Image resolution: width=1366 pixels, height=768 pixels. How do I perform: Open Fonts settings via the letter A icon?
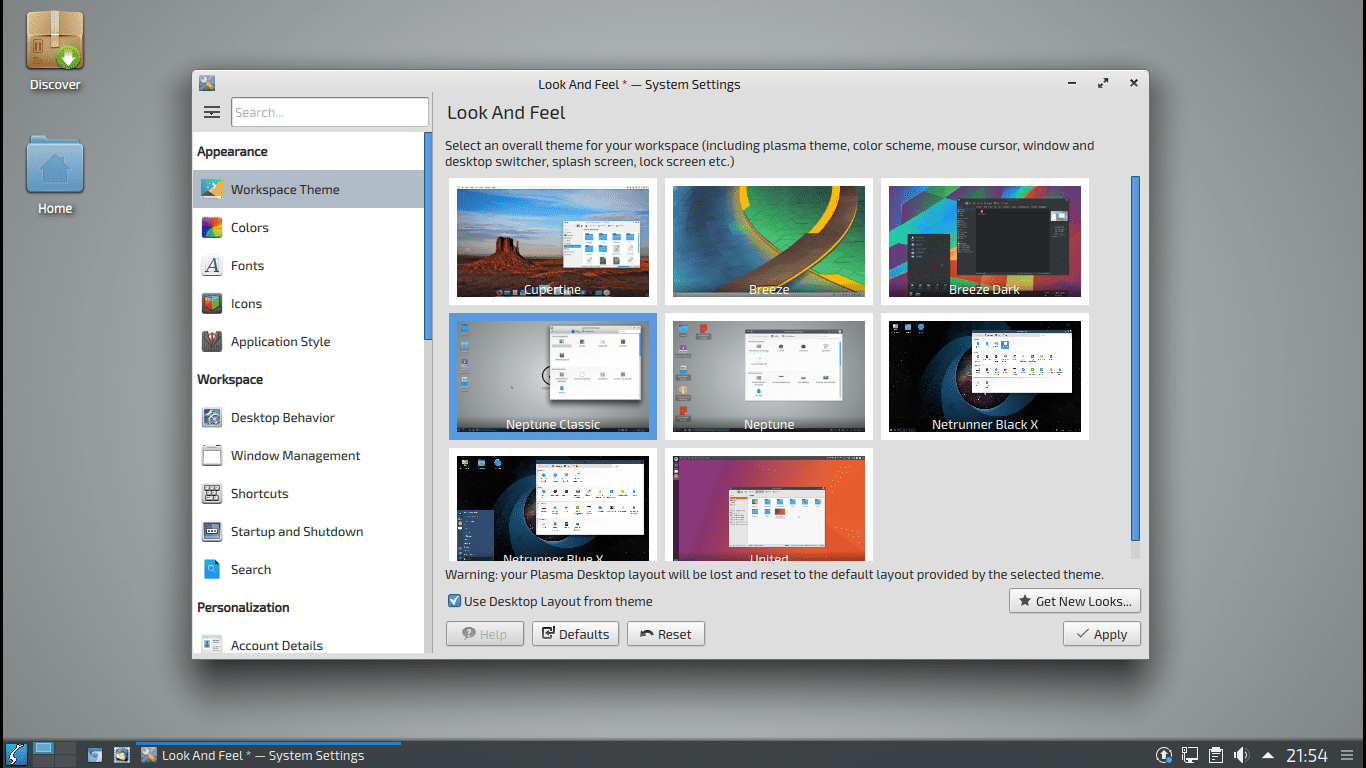(x=211, y=265)
